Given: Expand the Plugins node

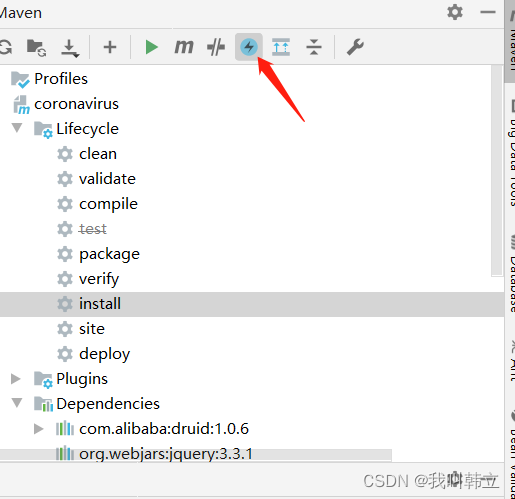Looking at the screenshot, I should (x=16, y=379).
